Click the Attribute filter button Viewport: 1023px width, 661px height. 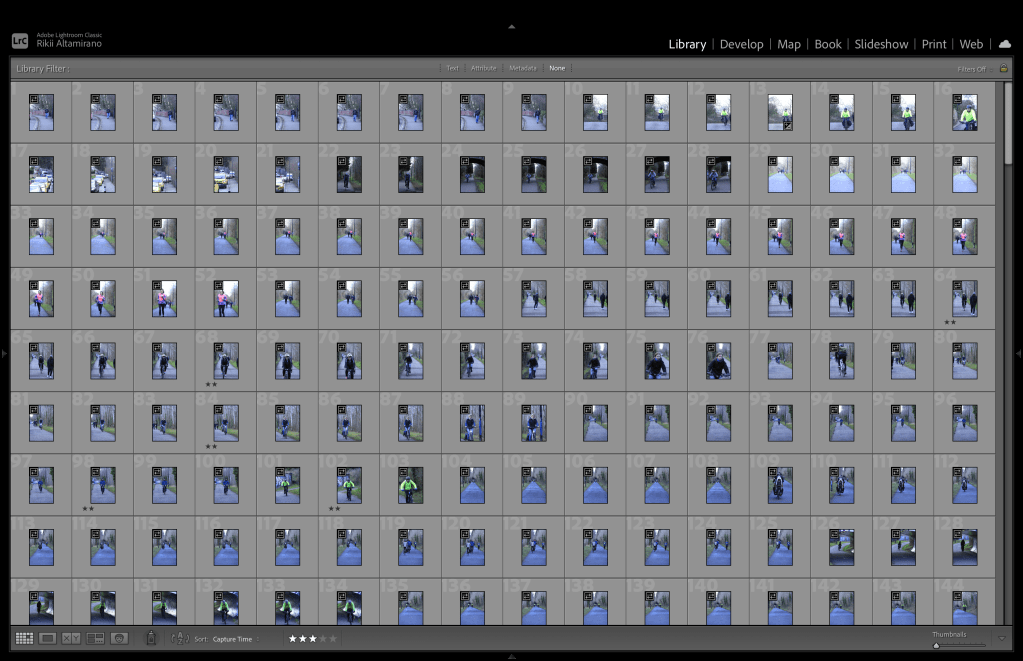[483, 68]
